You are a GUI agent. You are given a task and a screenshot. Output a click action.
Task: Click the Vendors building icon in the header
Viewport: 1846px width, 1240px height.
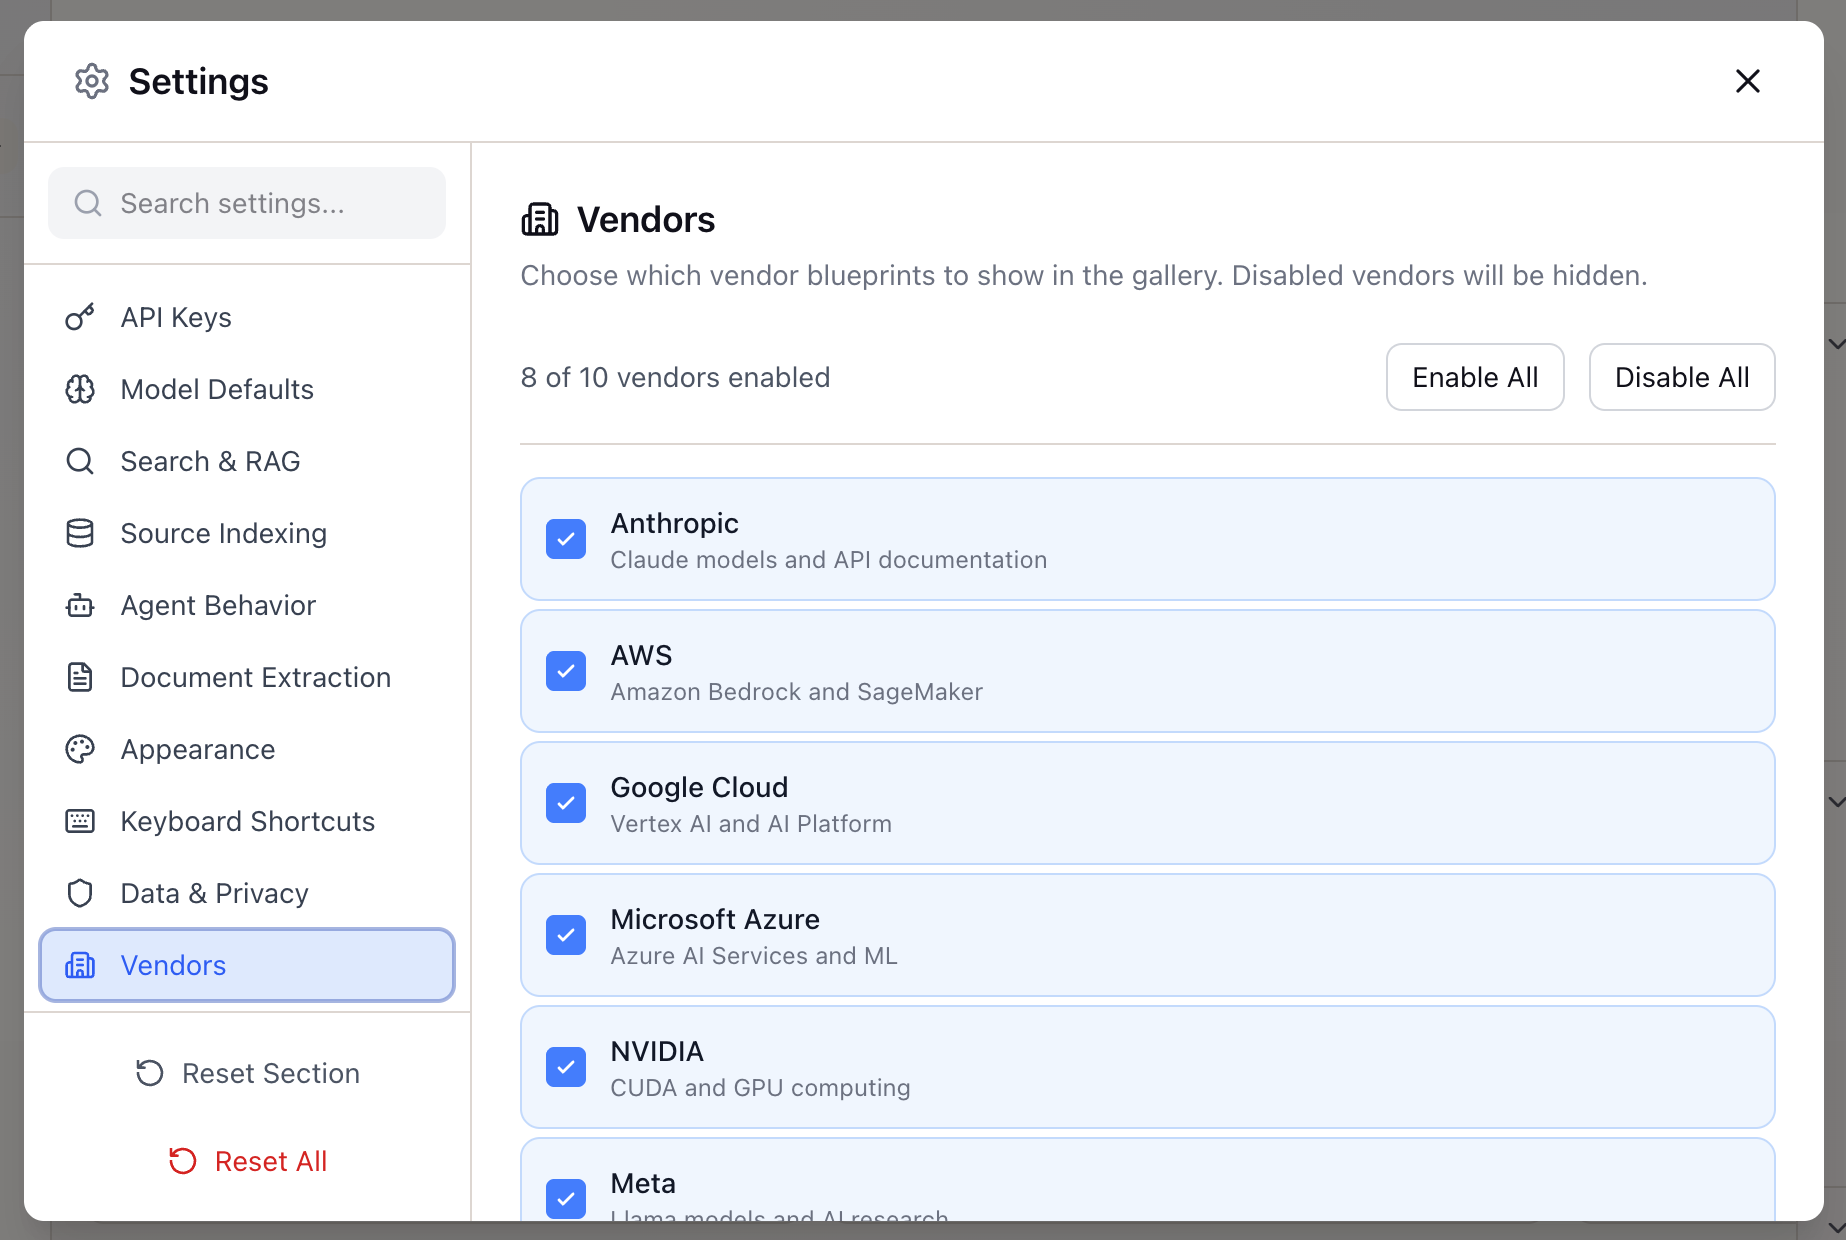540,219
